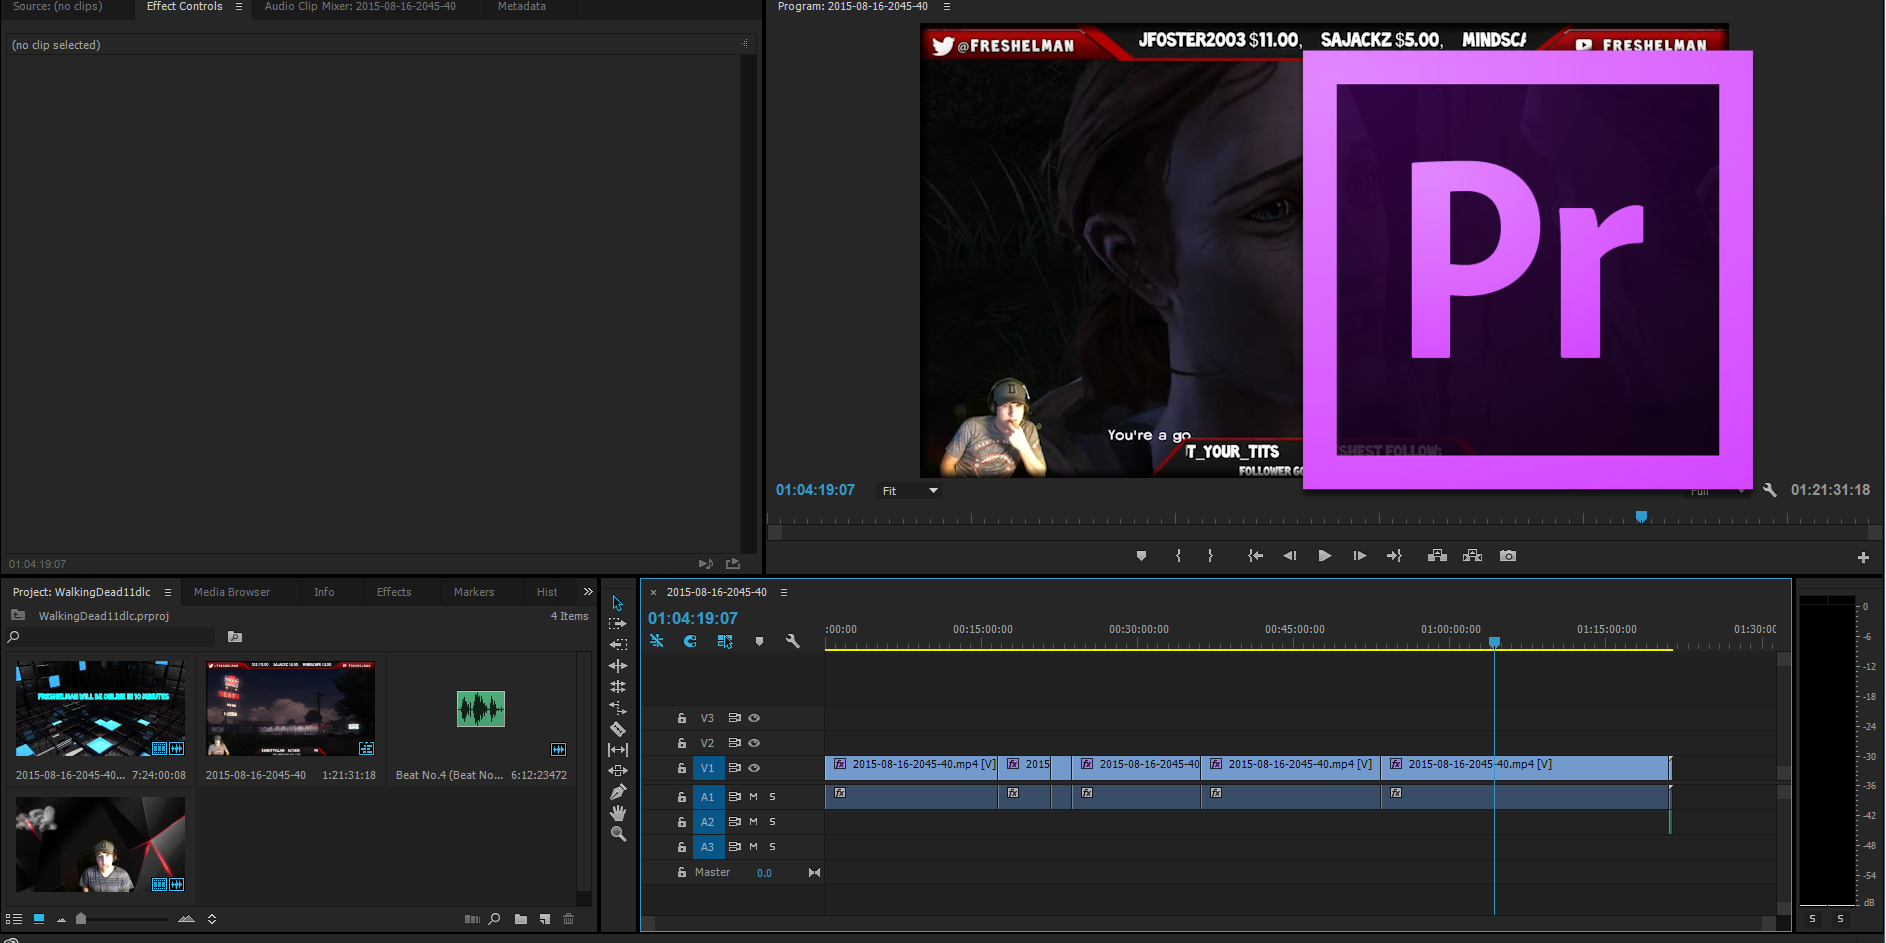Switch to Audio Clip Mixer tab
Viewport: 1886px width, 943px height.
click(360, 6)
